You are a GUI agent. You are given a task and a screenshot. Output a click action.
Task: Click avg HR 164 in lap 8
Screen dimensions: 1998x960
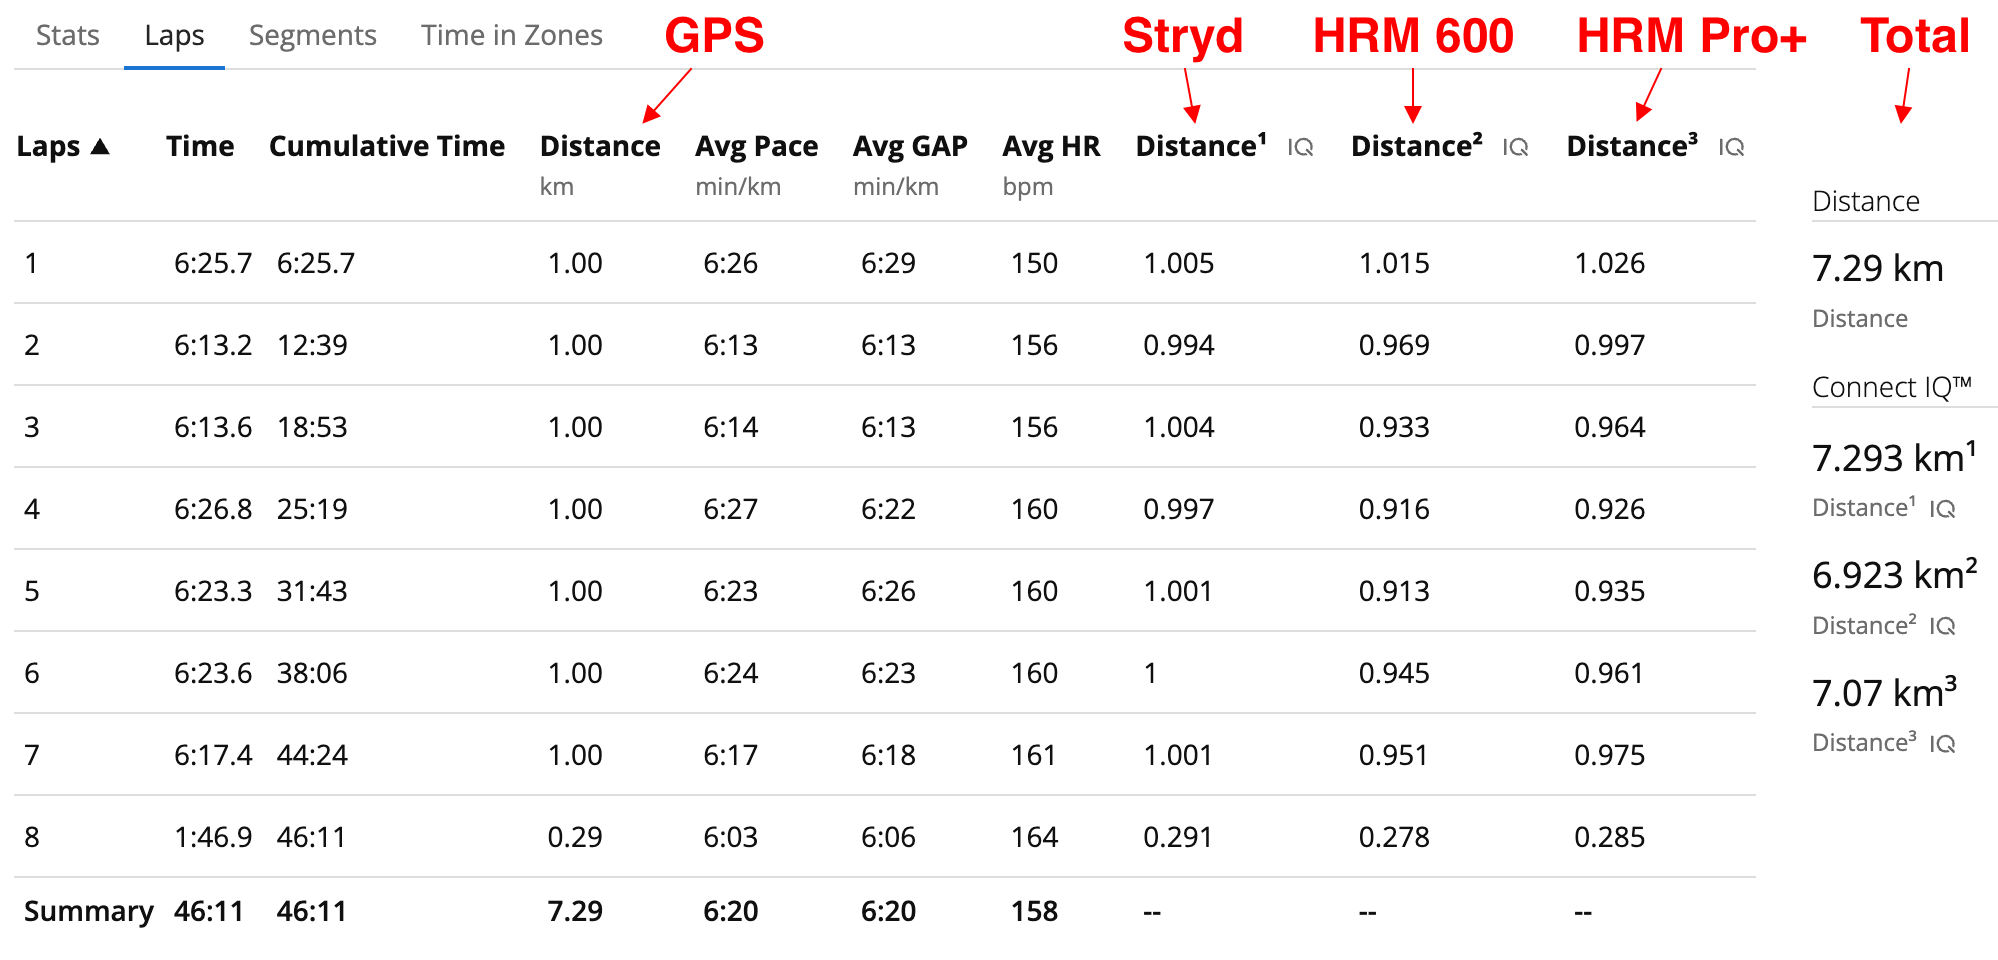click(x=1034, y=837)
